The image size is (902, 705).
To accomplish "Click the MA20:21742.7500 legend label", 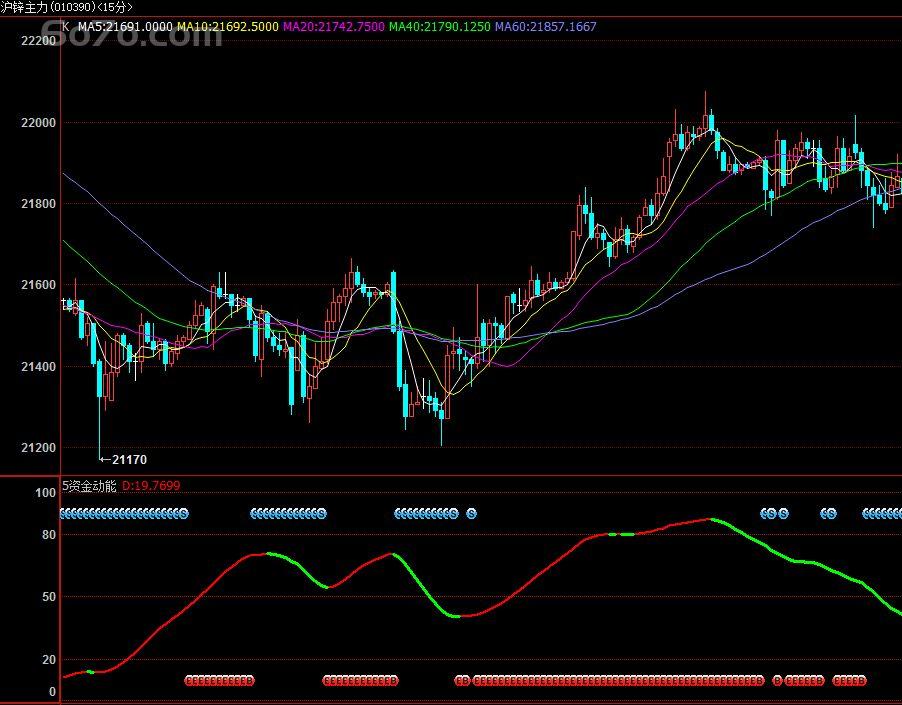I will (x=334, y=26).
